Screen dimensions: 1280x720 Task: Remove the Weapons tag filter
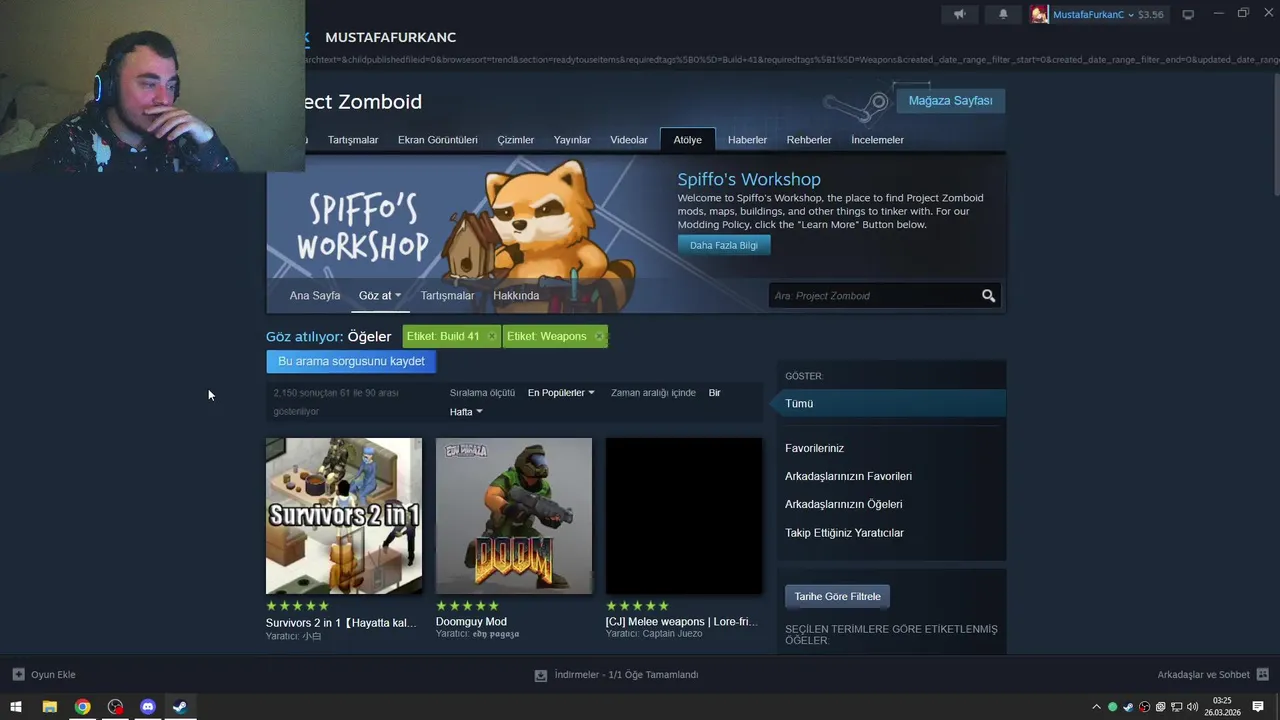[x=599, y=337]
